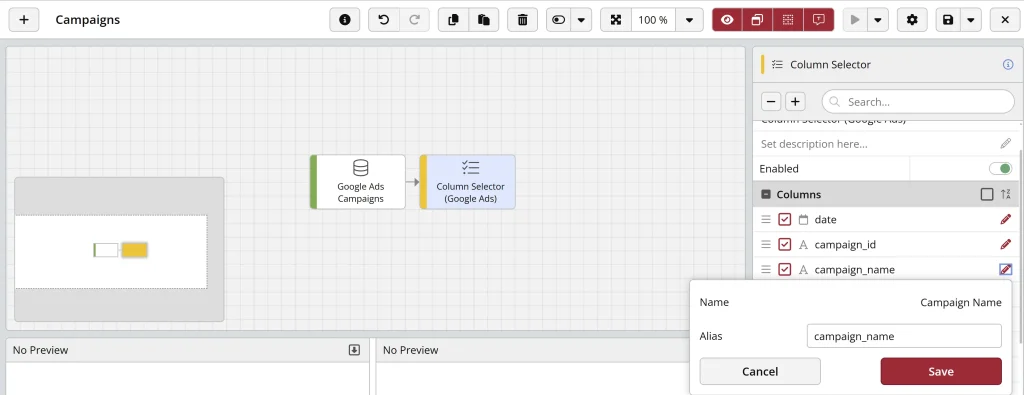
Task: Click the campaign_id column label
Action: tap(845, 244)
